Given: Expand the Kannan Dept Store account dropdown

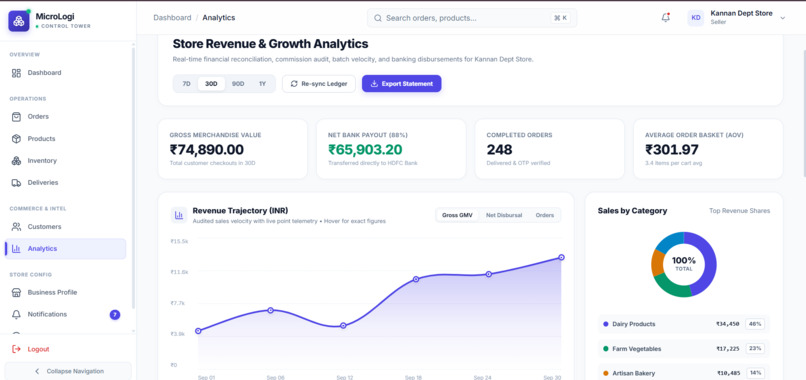Looking at the screenshot, I should (783, 18).
